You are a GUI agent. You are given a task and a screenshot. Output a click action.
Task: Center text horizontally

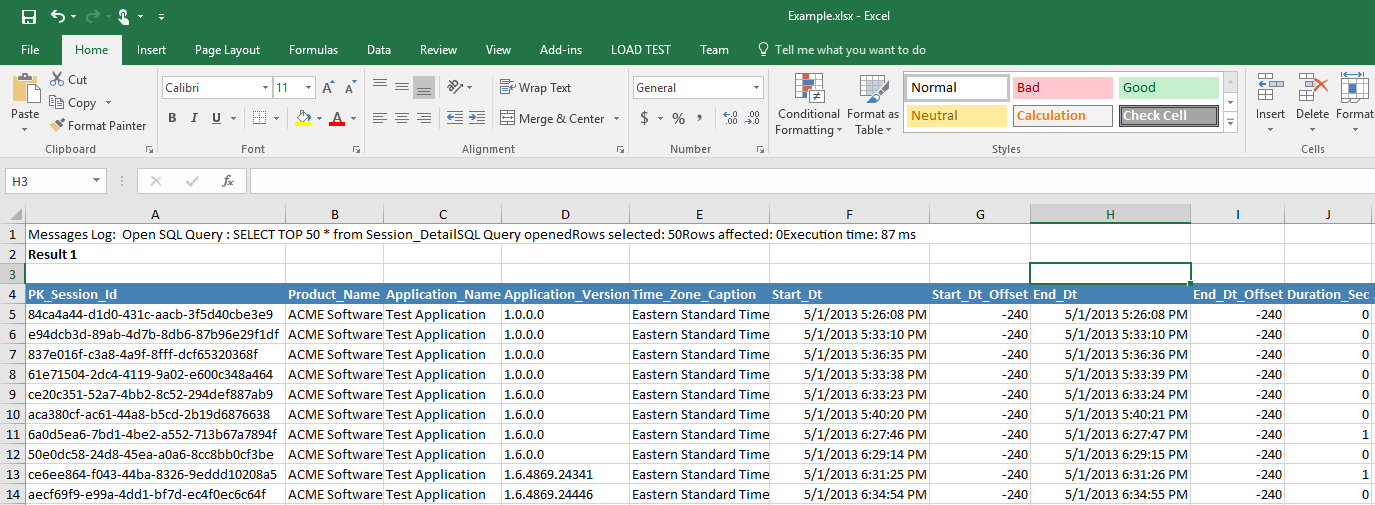point(402,118)
